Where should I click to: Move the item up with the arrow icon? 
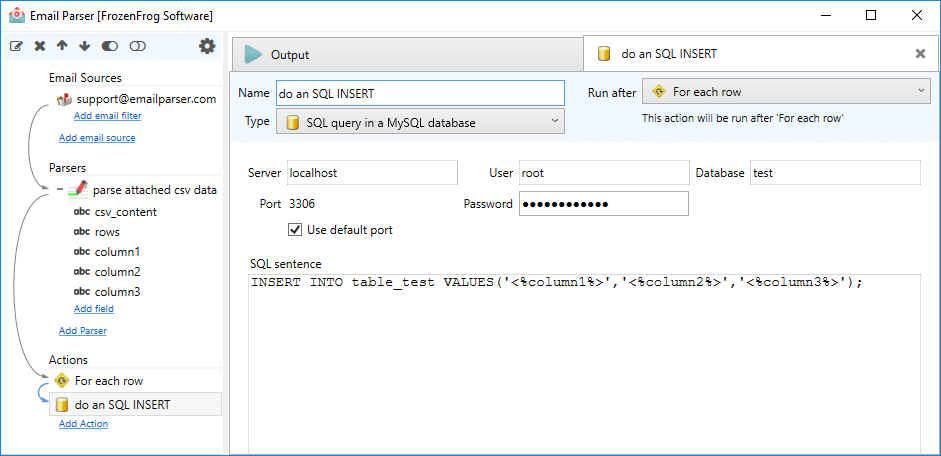tap(62, 46)
